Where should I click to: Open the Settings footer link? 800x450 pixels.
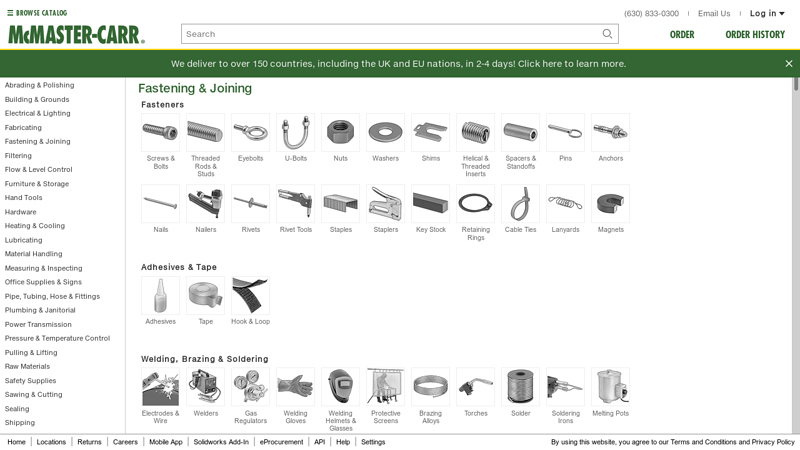373,442
